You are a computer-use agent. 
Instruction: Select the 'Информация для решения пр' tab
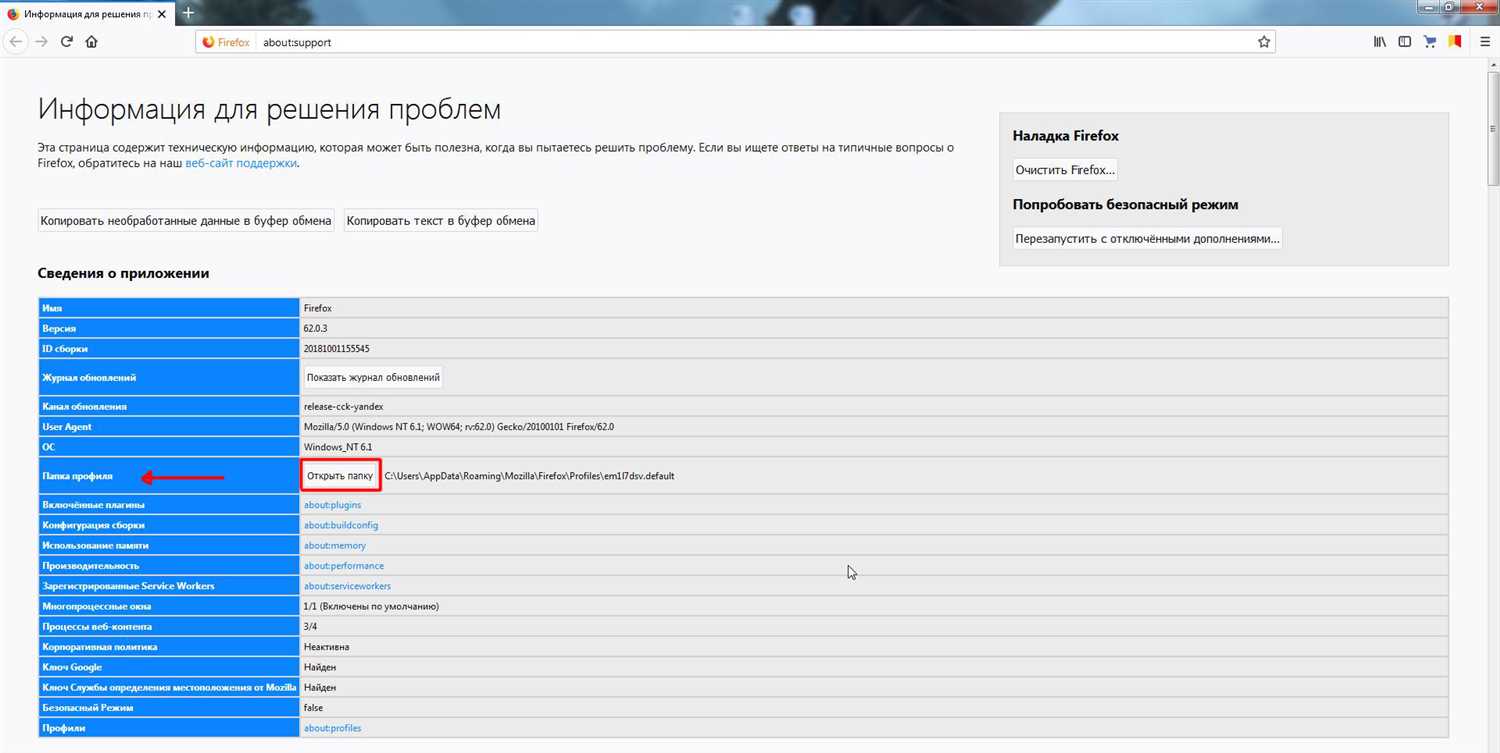[x=88, y=14]
